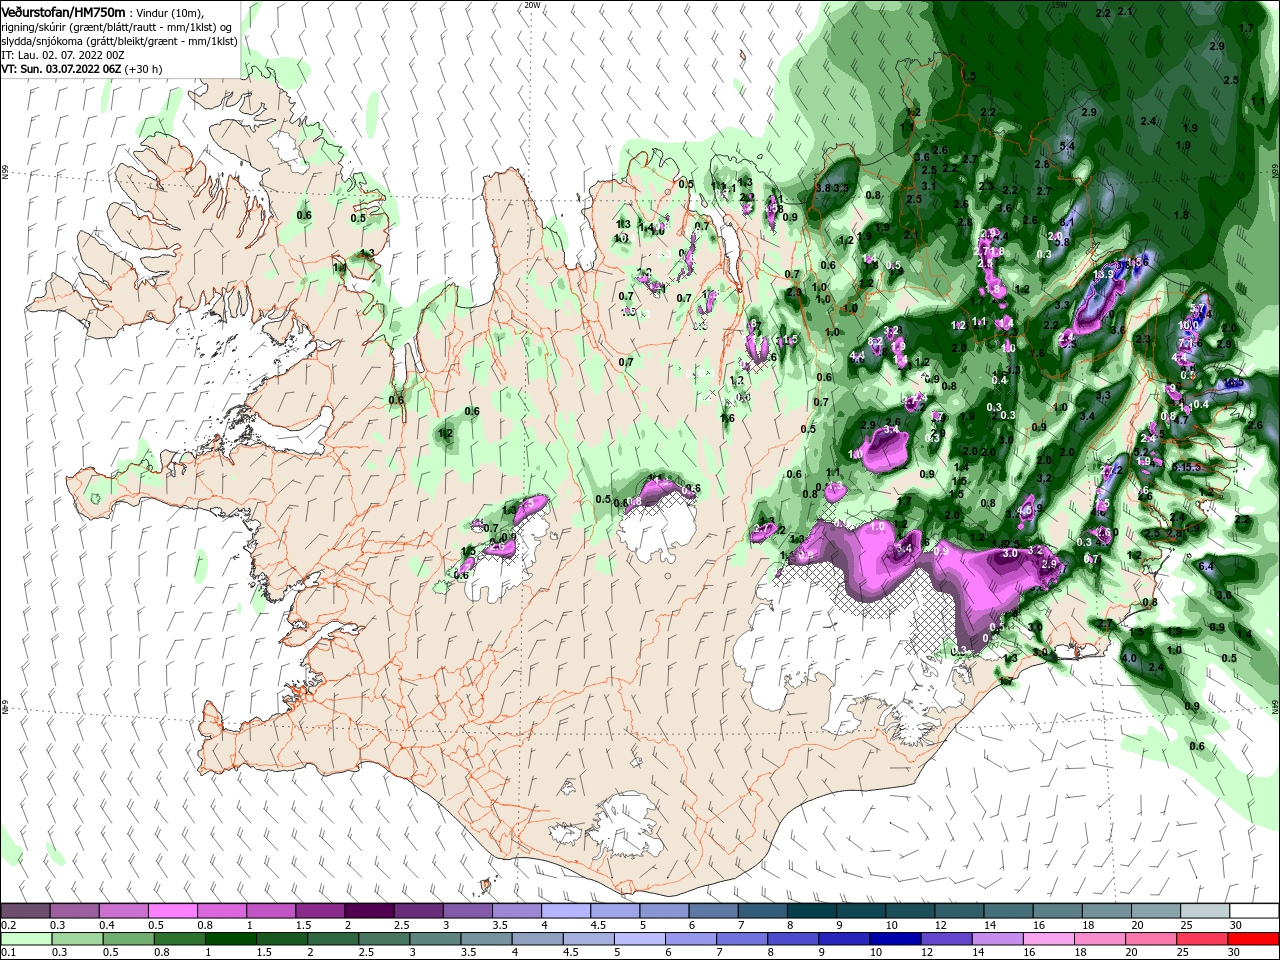This screenshot has height=960, width=1280.
Task: Click the navy blue 10 mm rain swatch
Action: (x=893, y=938)
